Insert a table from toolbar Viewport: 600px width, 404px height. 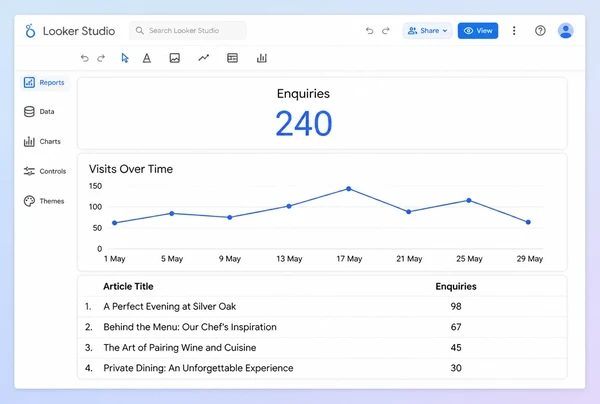point(232,58)
